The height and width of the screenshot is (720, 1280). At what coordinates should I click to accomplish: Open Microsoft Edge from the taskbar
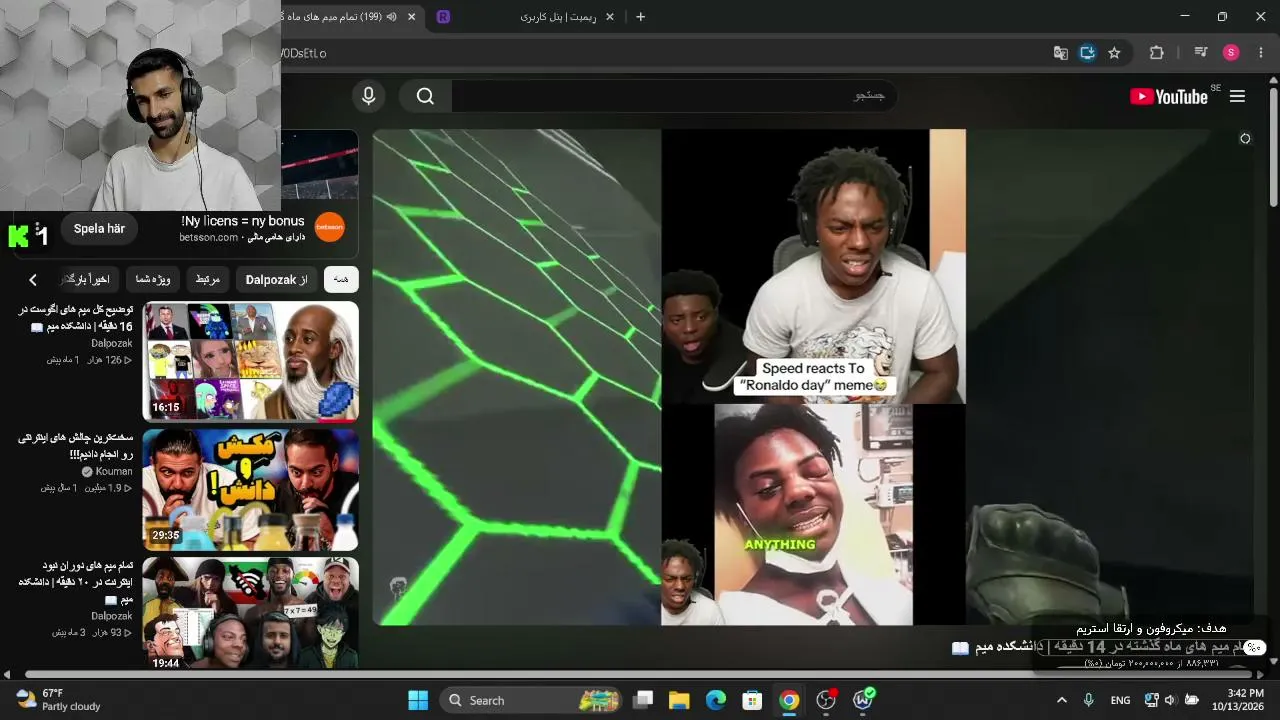click(716, 700)
